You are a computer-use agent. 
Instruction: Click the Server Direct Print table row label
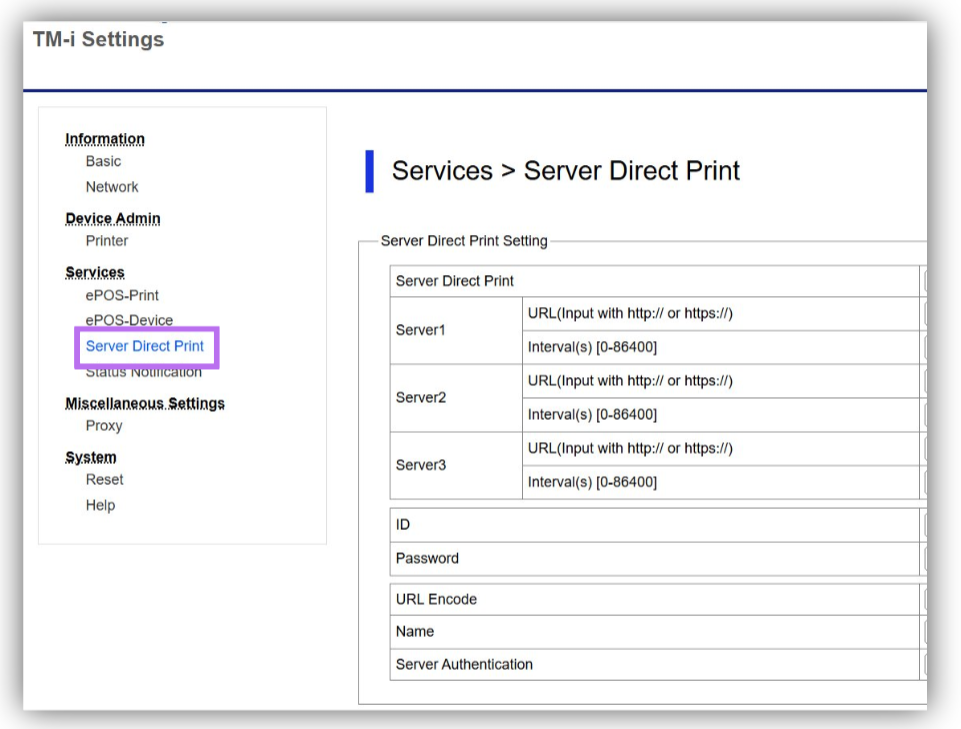coord(455,281)
